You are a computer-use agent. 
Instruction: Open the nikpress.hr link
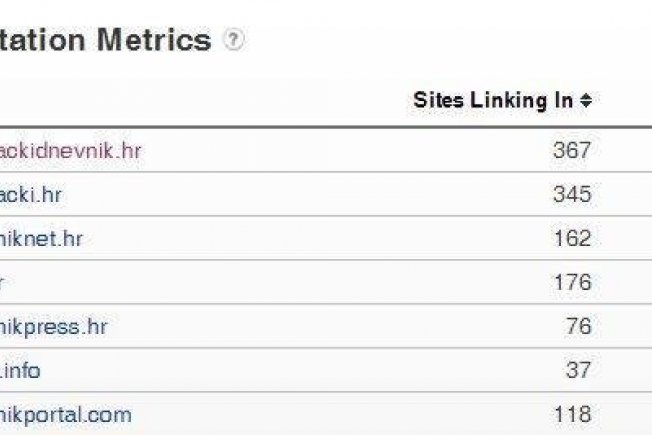[x=53, y=327]
